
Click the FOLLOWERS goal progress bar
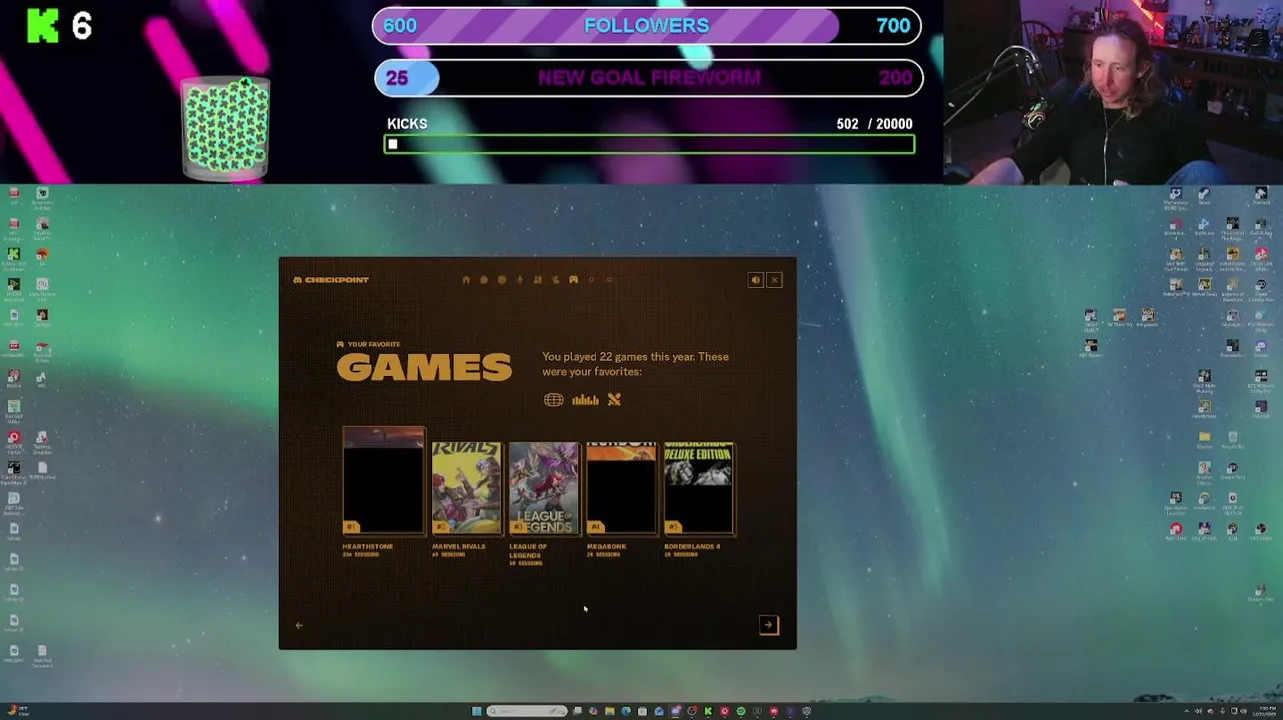click(646, 26)
